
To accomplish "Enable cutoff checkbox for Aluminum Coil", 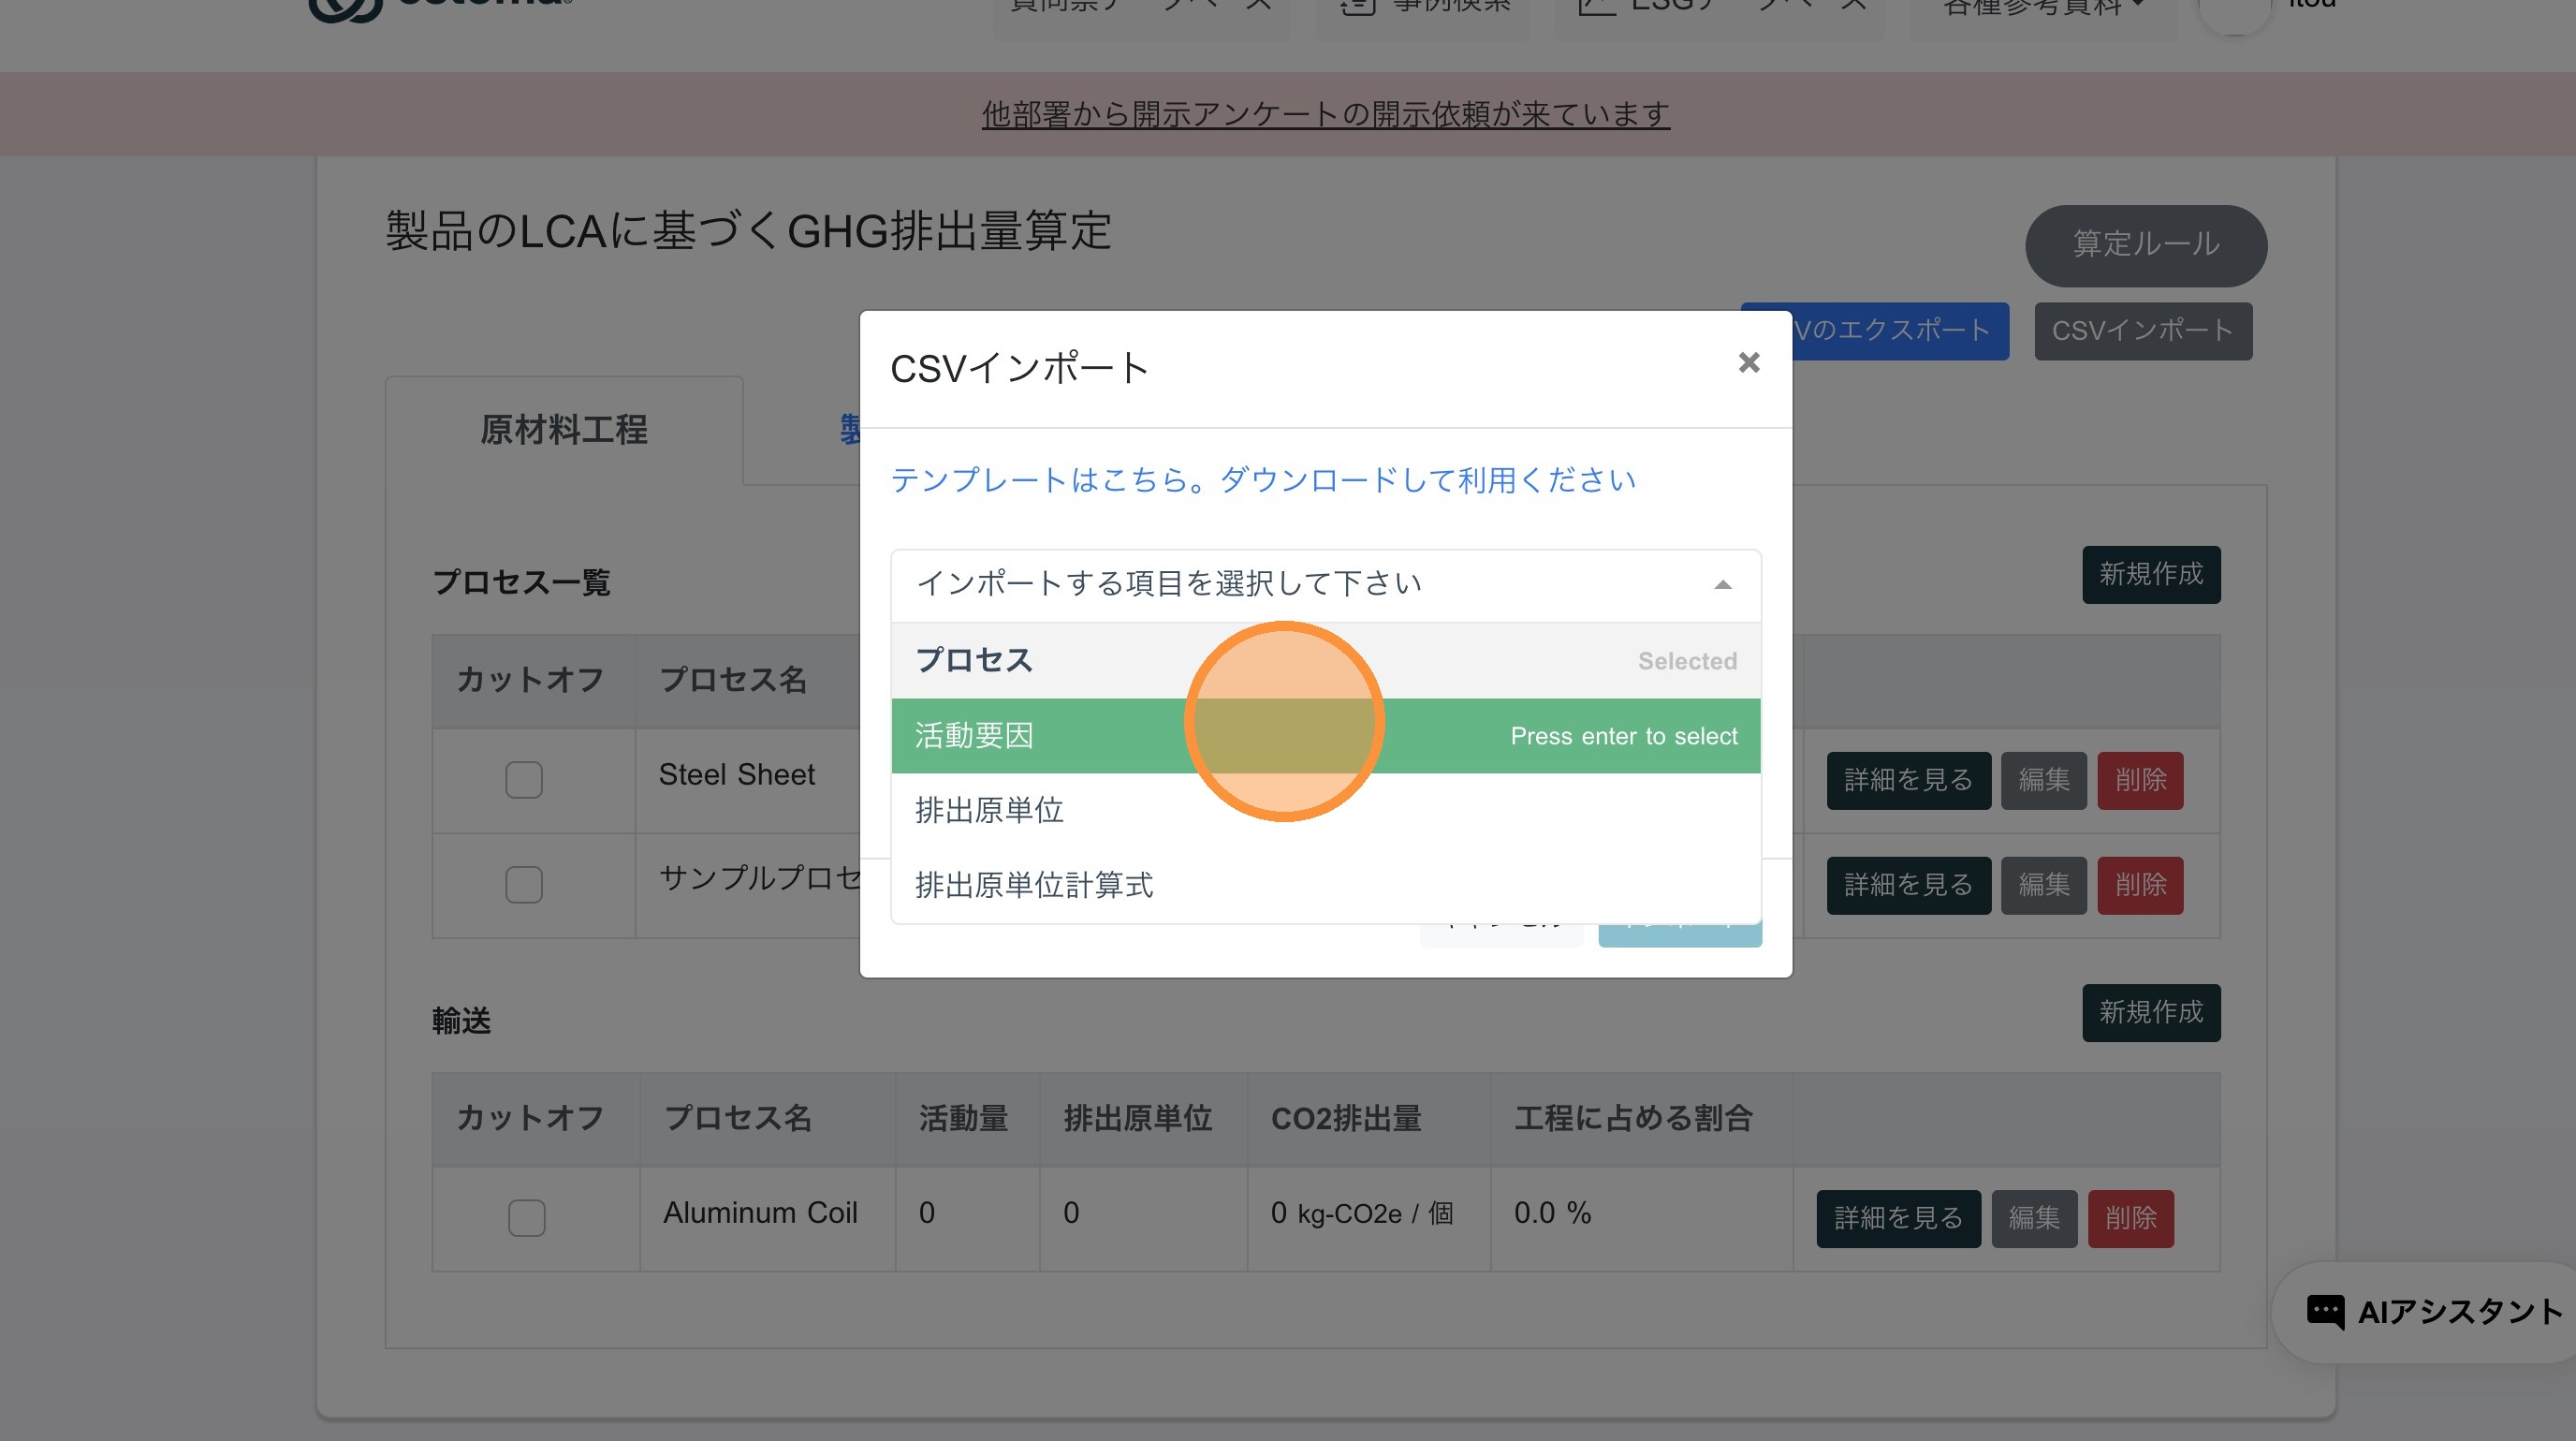I will [x=526, y=1218].
